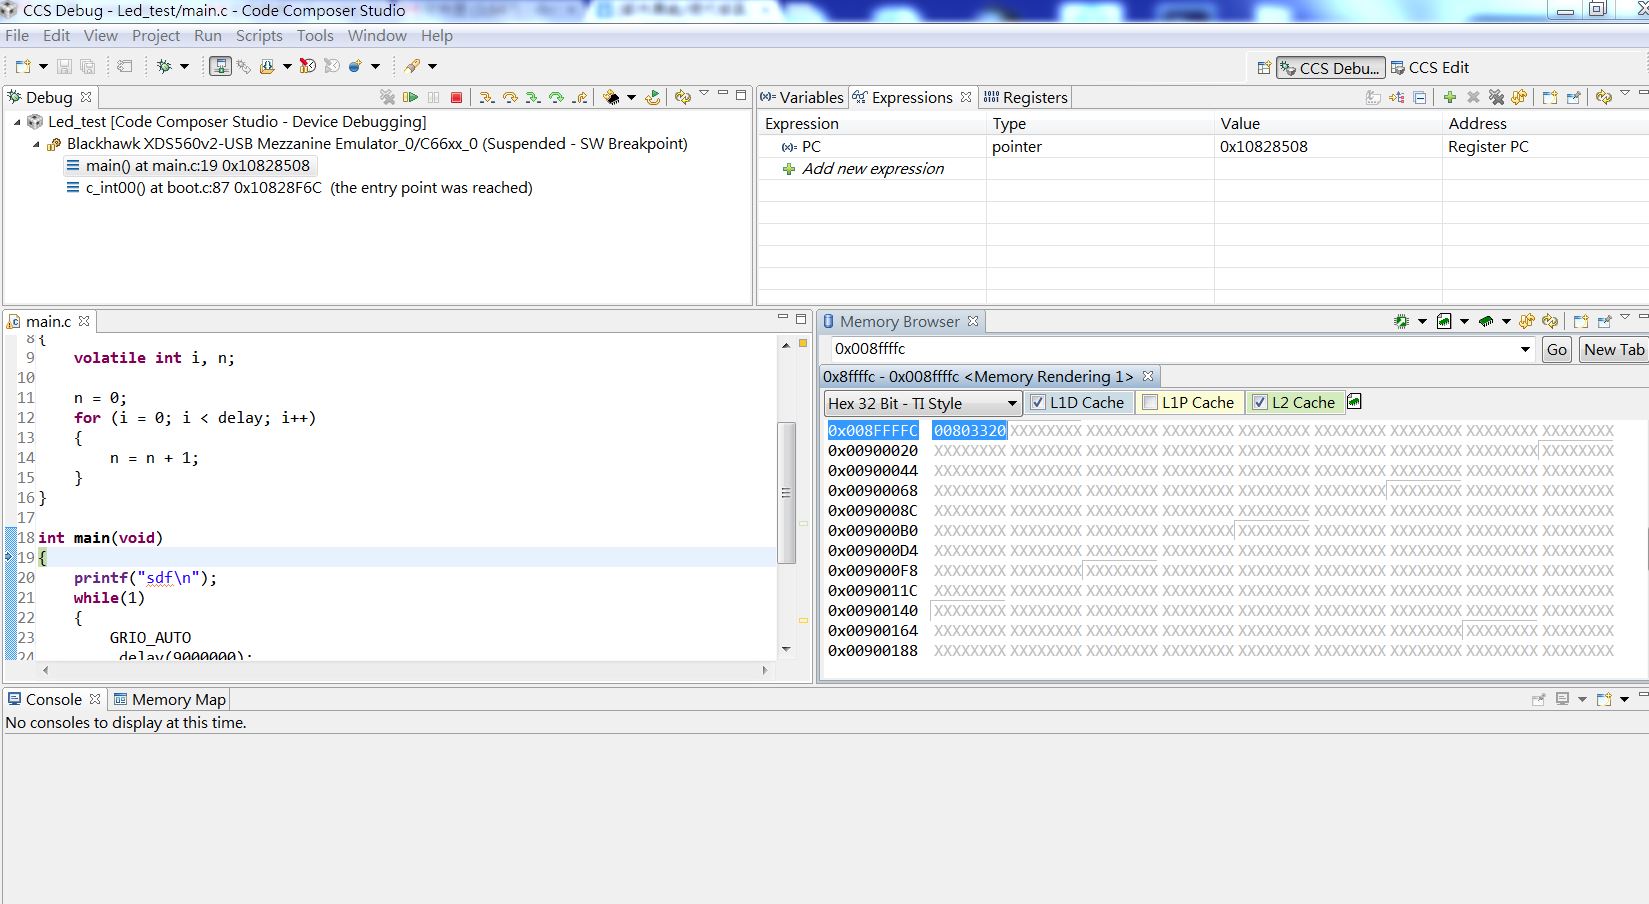Open the dropdown arrow next to CPU Reset icon
1649x904 pixels.
[x=631, y=97]
